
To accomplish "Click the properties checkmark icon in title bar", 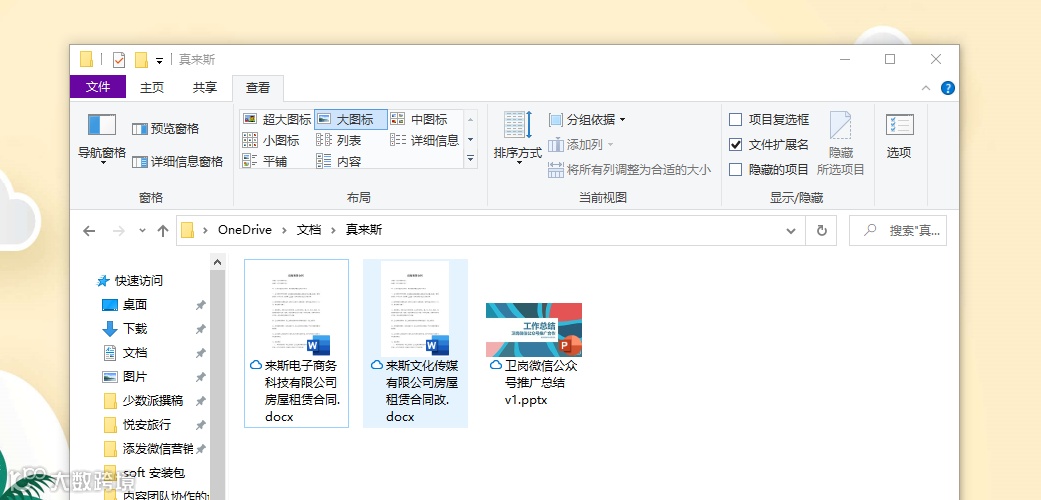I will click(x=119, y=60).
